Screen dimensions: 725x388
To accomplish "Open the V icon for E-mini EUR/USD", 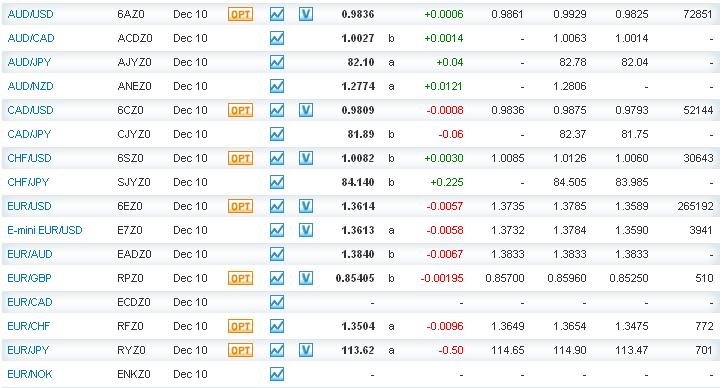I will 306,230.
